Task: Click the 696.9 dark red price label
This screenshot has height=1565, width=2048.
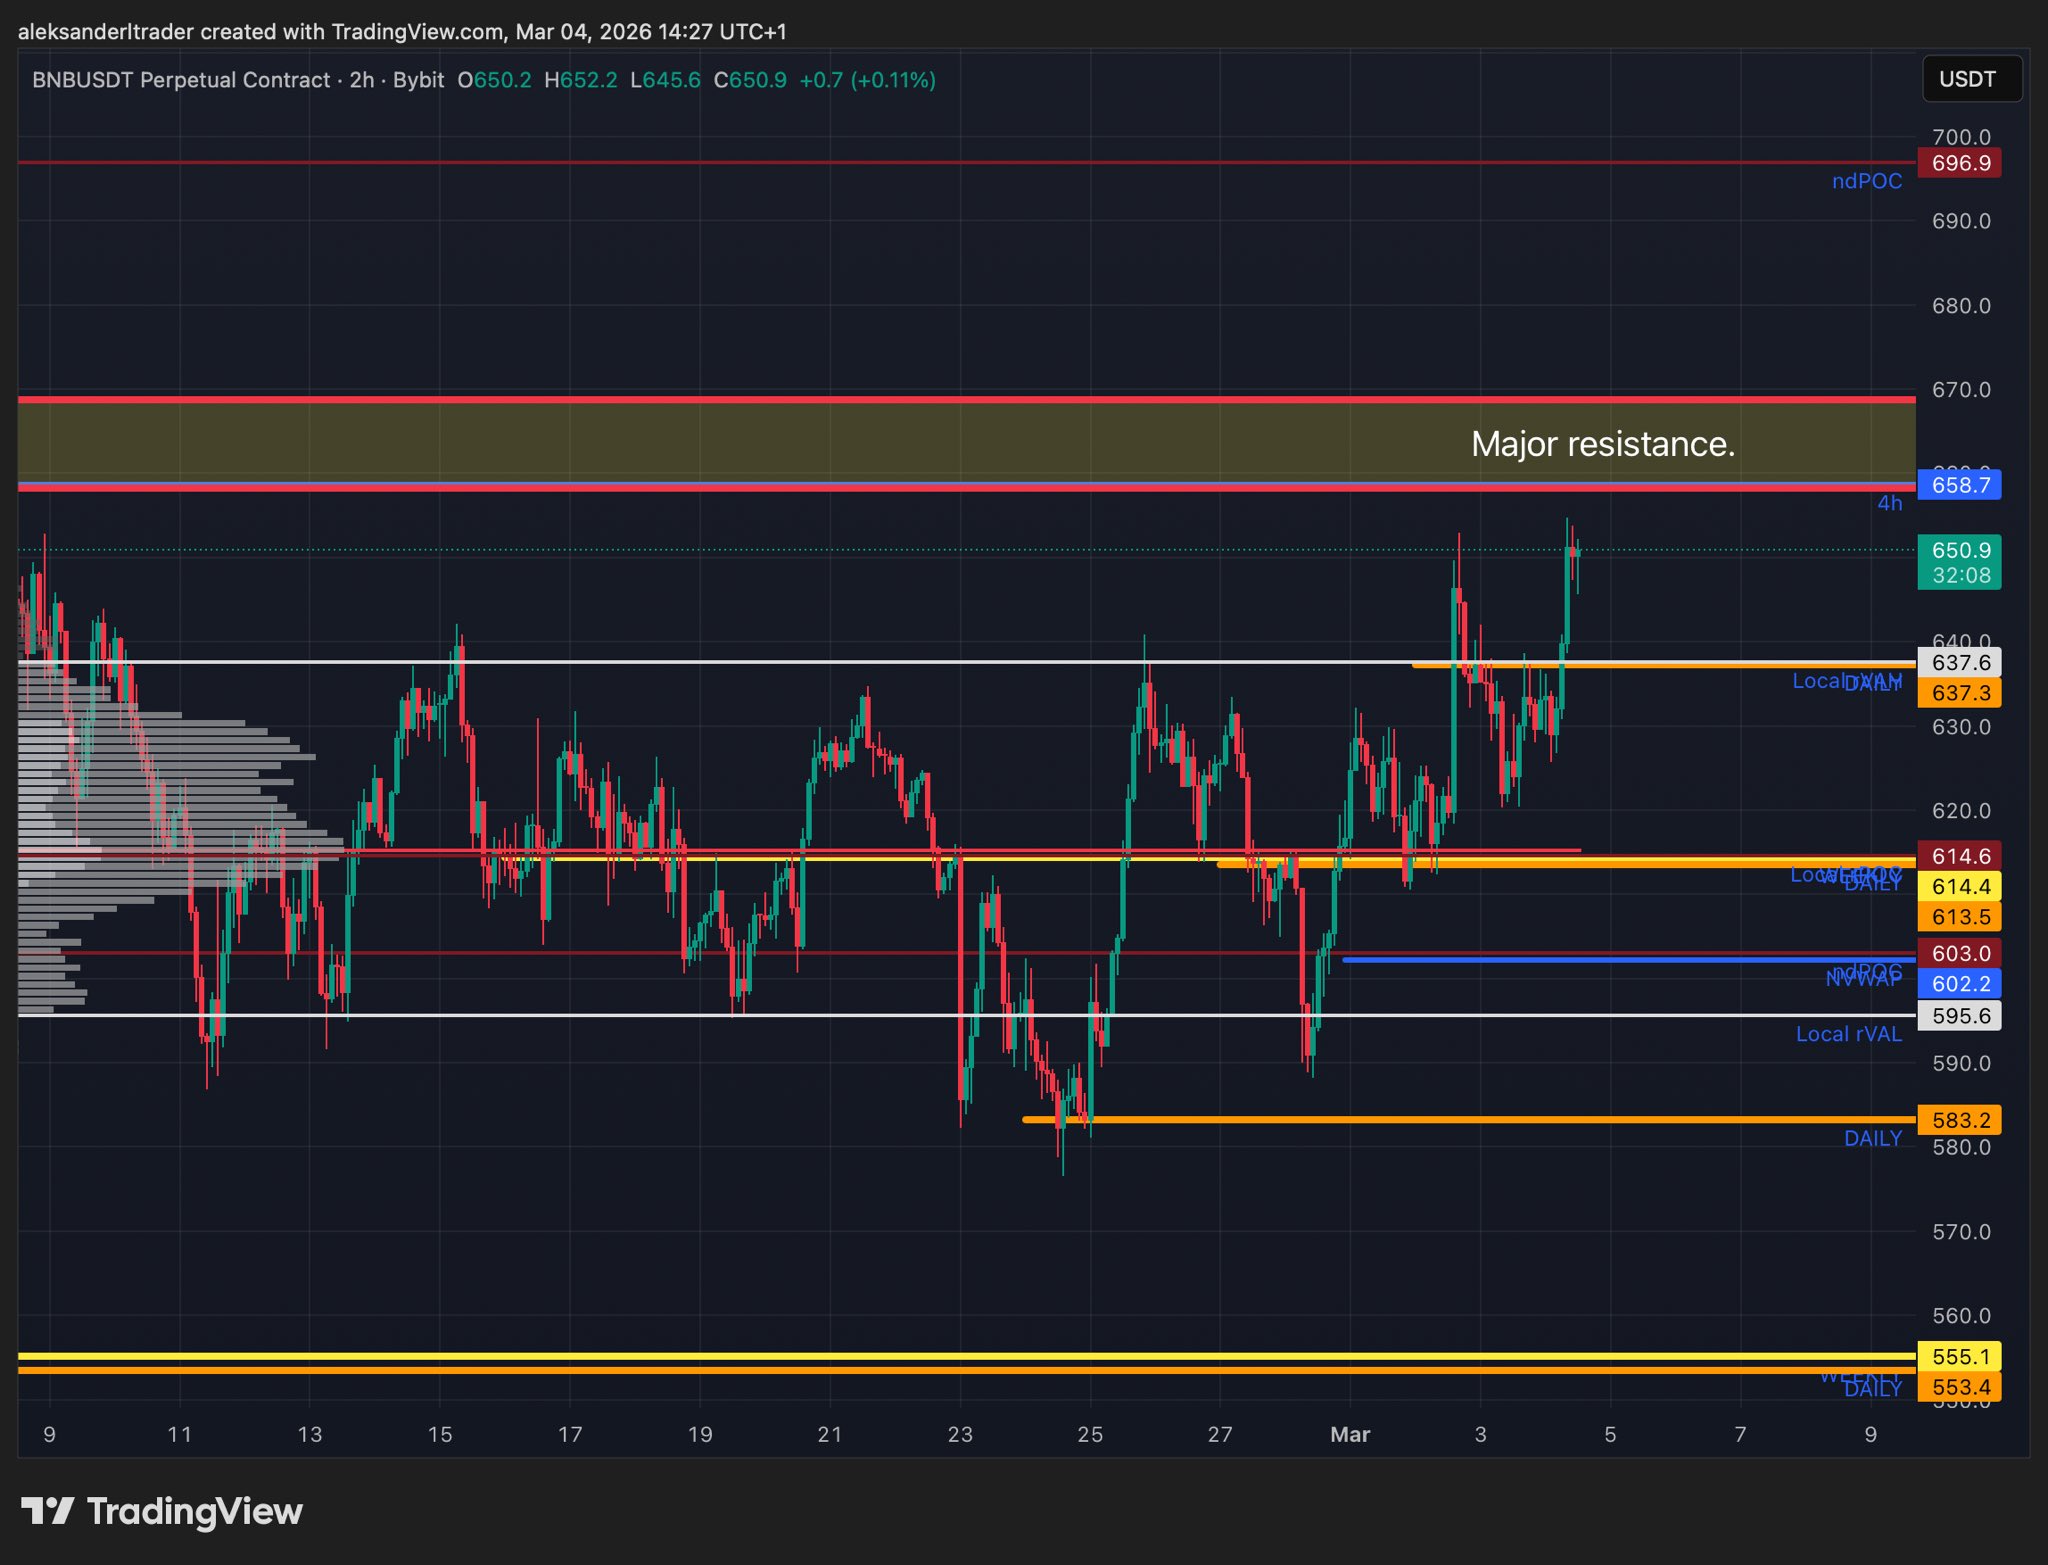Action: [1959, 163]
